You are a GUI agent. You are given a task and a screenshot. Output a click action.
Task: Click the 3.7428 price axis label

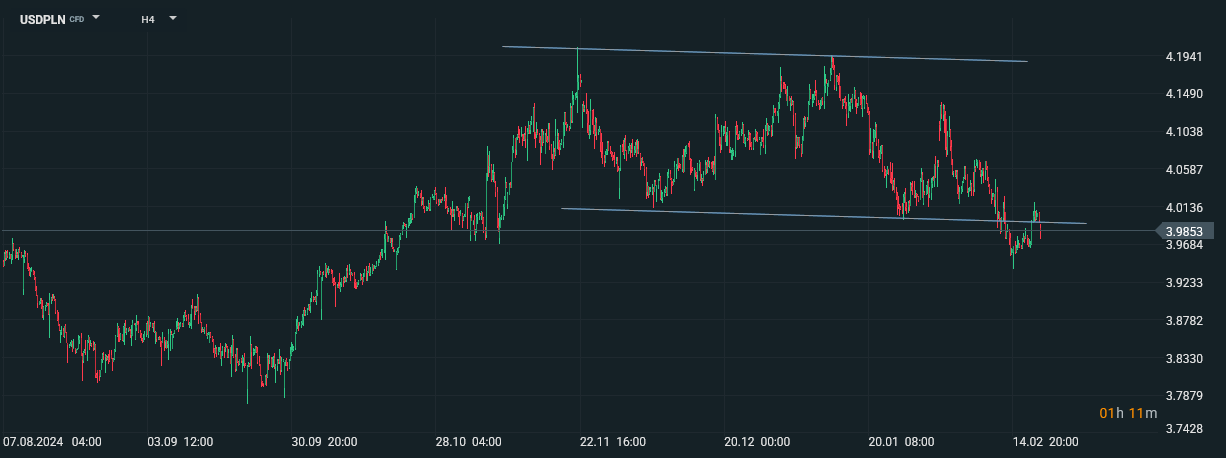coord(1183,429)
